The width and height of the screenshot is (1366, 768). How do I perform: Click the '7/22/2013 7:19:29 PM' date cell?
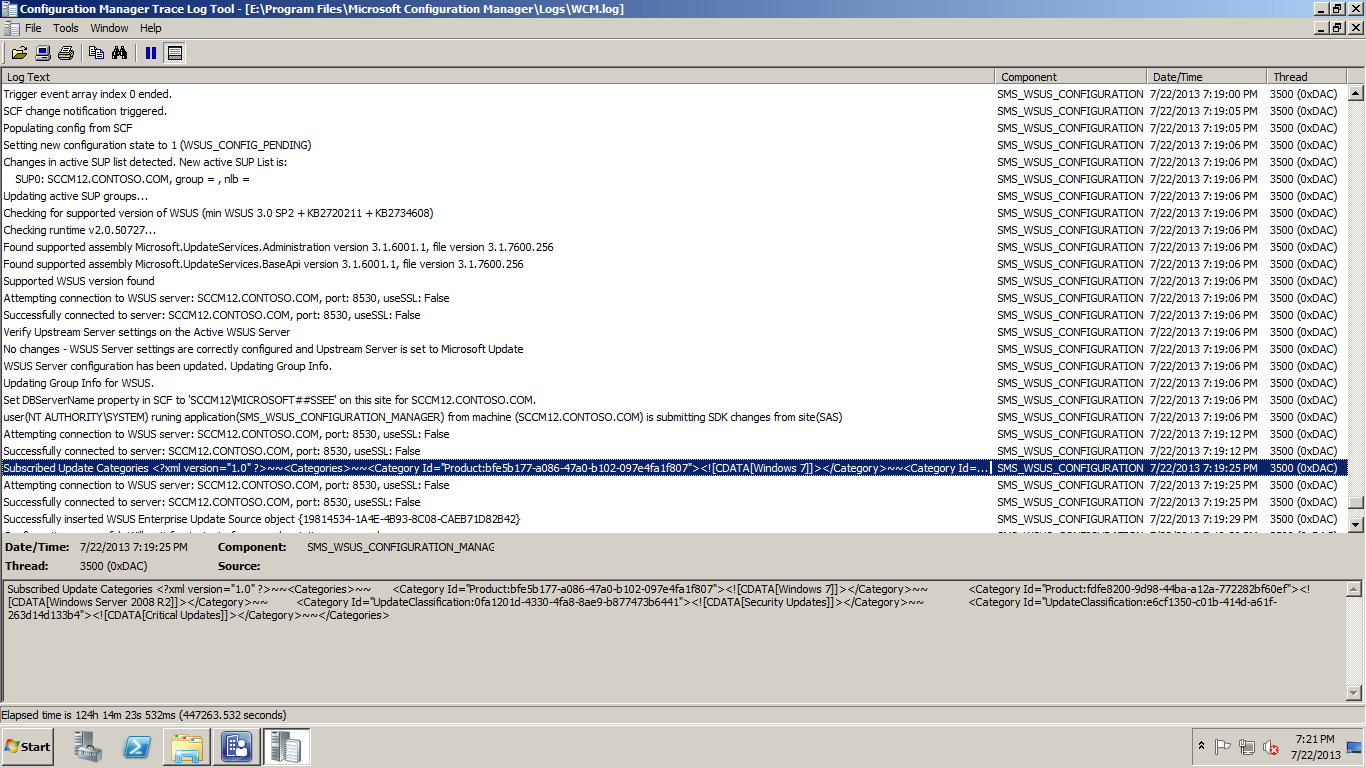point(1204,519)
